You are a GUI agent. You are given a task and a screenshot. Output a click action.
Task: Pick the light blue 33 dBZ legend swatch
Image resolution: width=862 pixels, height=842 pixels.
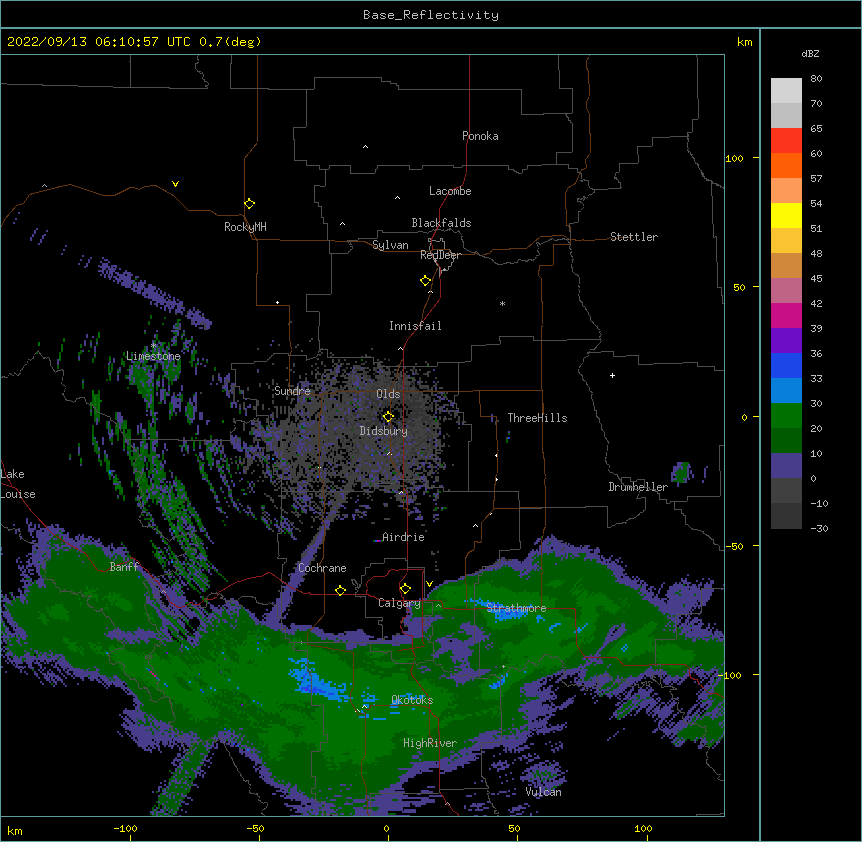pyautogui.click(x=786, y=390)
